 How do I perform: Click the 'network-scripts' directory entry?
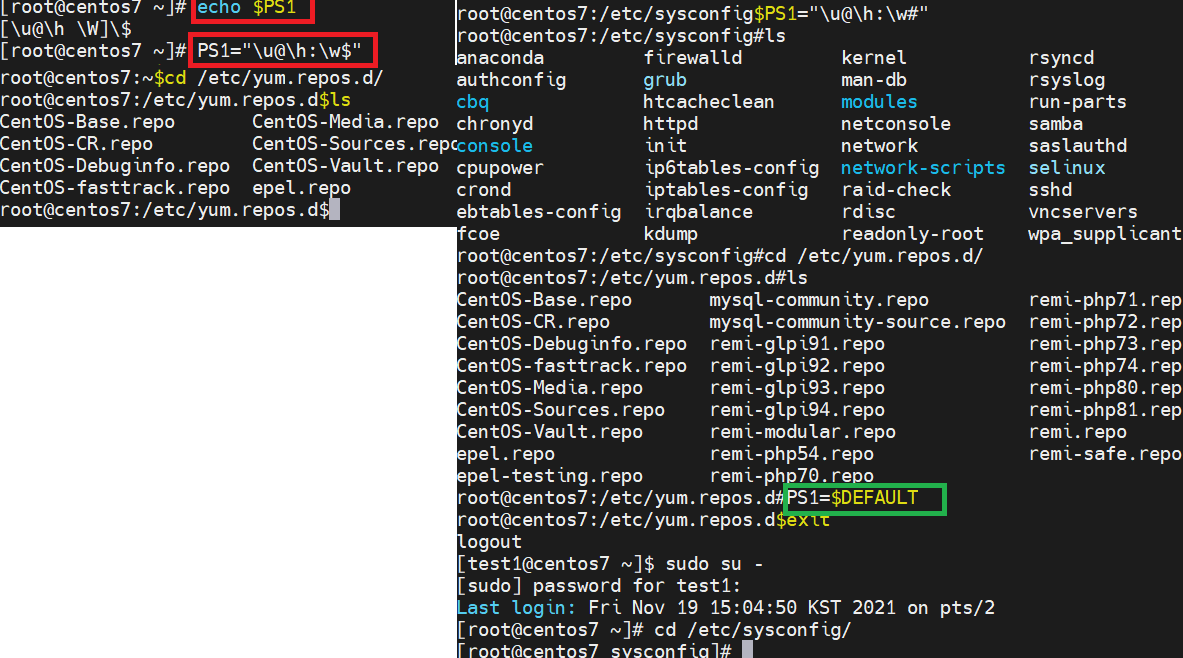[x=923, y=168]
